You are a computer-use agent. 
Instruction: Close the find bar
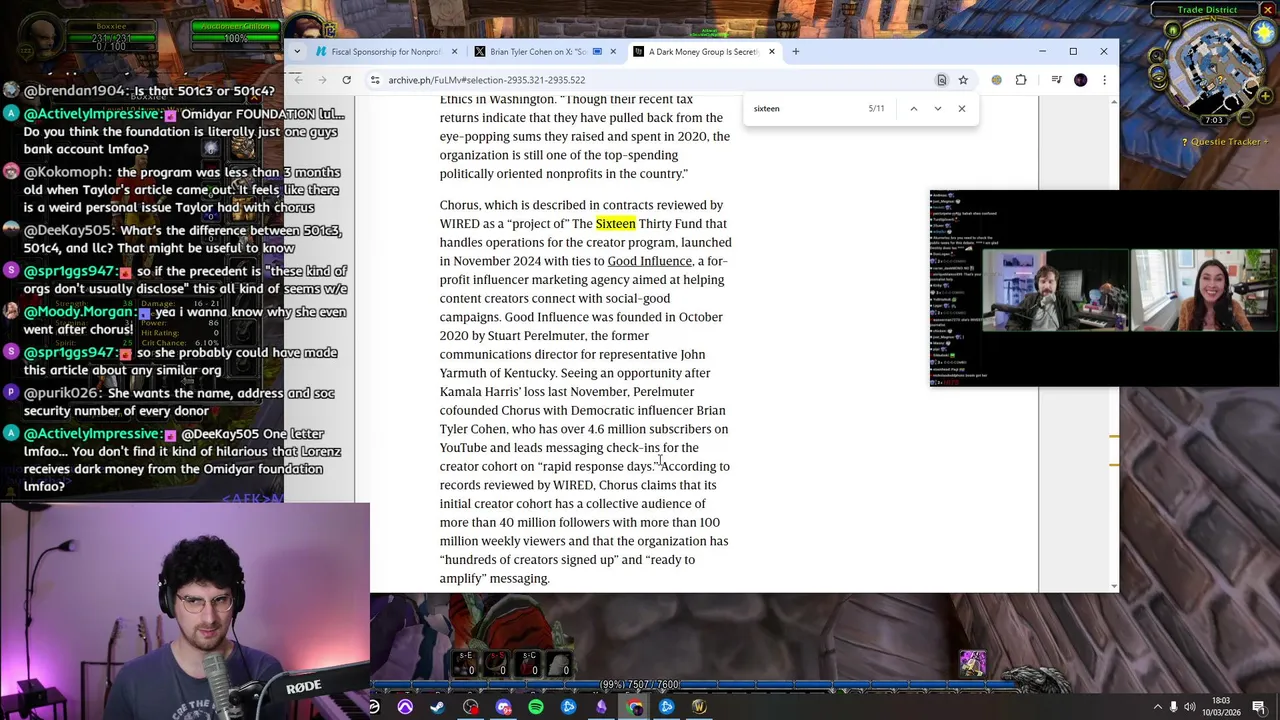click(962, 108)
